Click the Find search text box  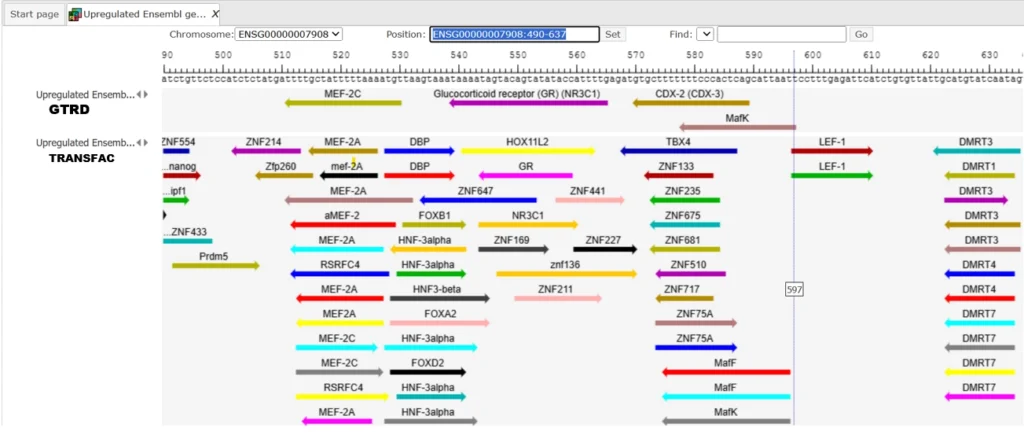pos(781,34)
